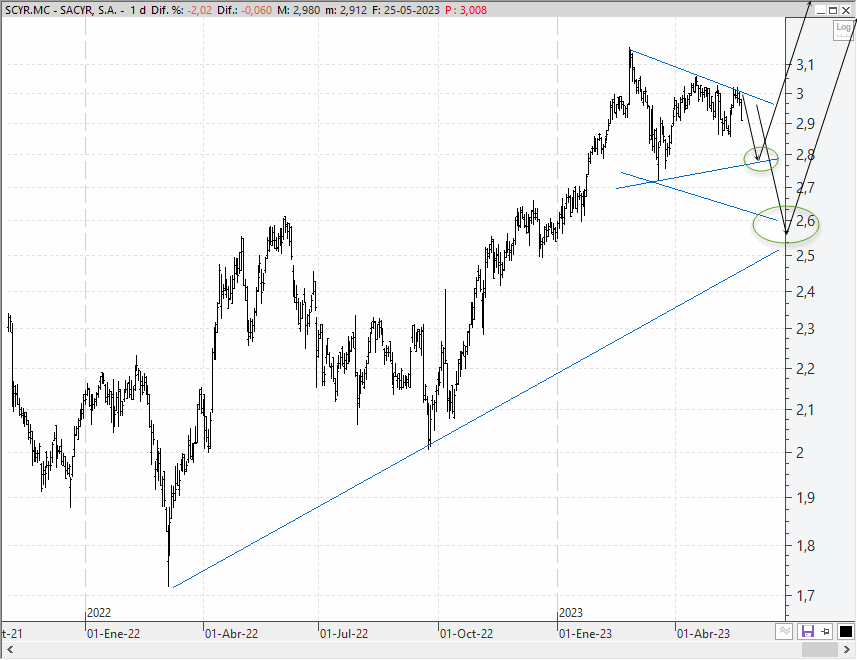Click the '2022' year marker
The image size is (857, 660).
[99, 612]
